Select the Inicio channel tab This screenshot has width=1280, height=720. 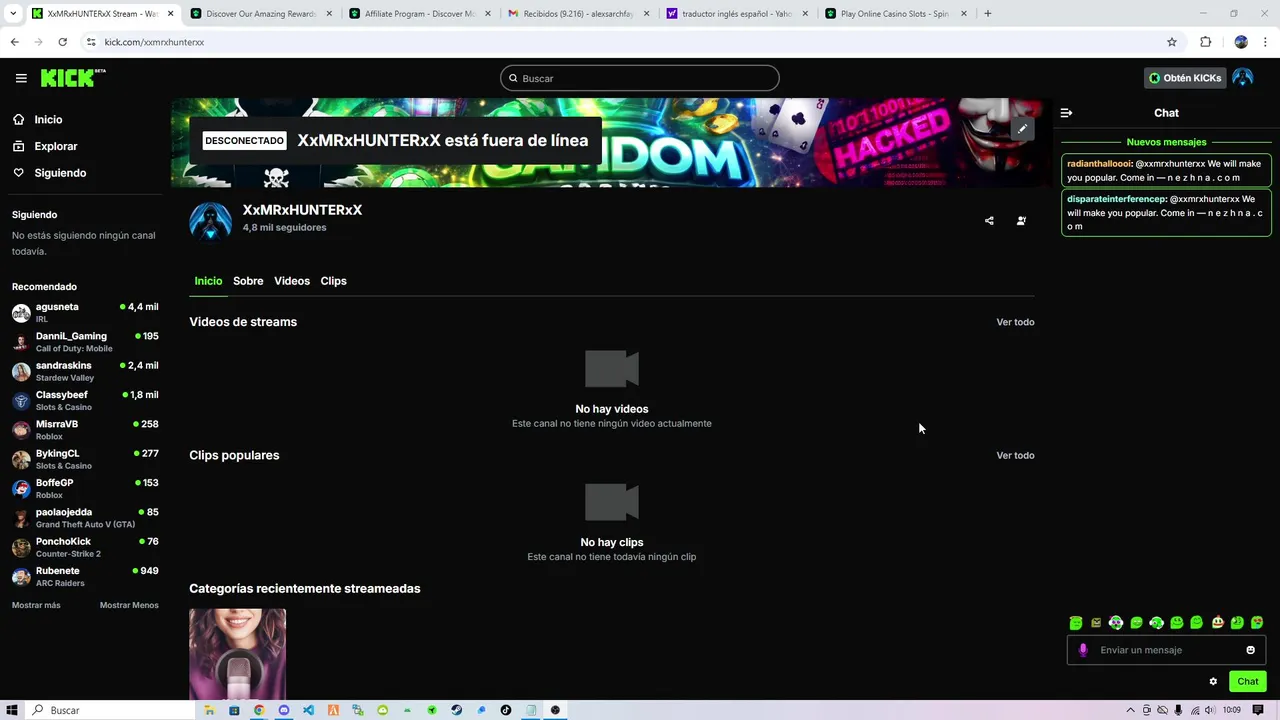click(208, 281)
